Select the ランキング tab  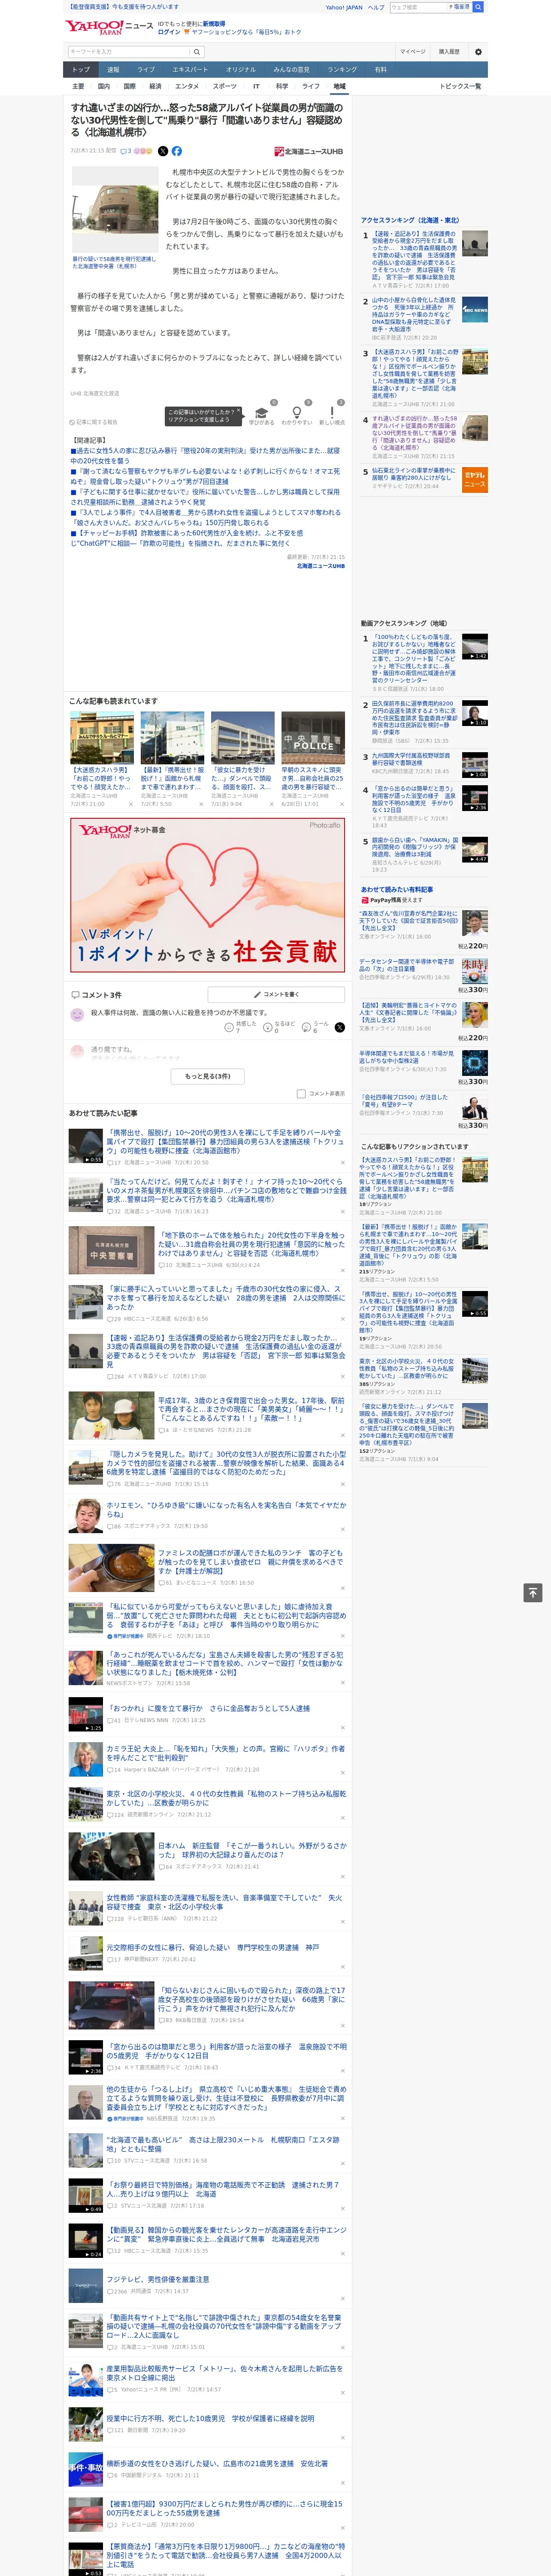[342, 70]
